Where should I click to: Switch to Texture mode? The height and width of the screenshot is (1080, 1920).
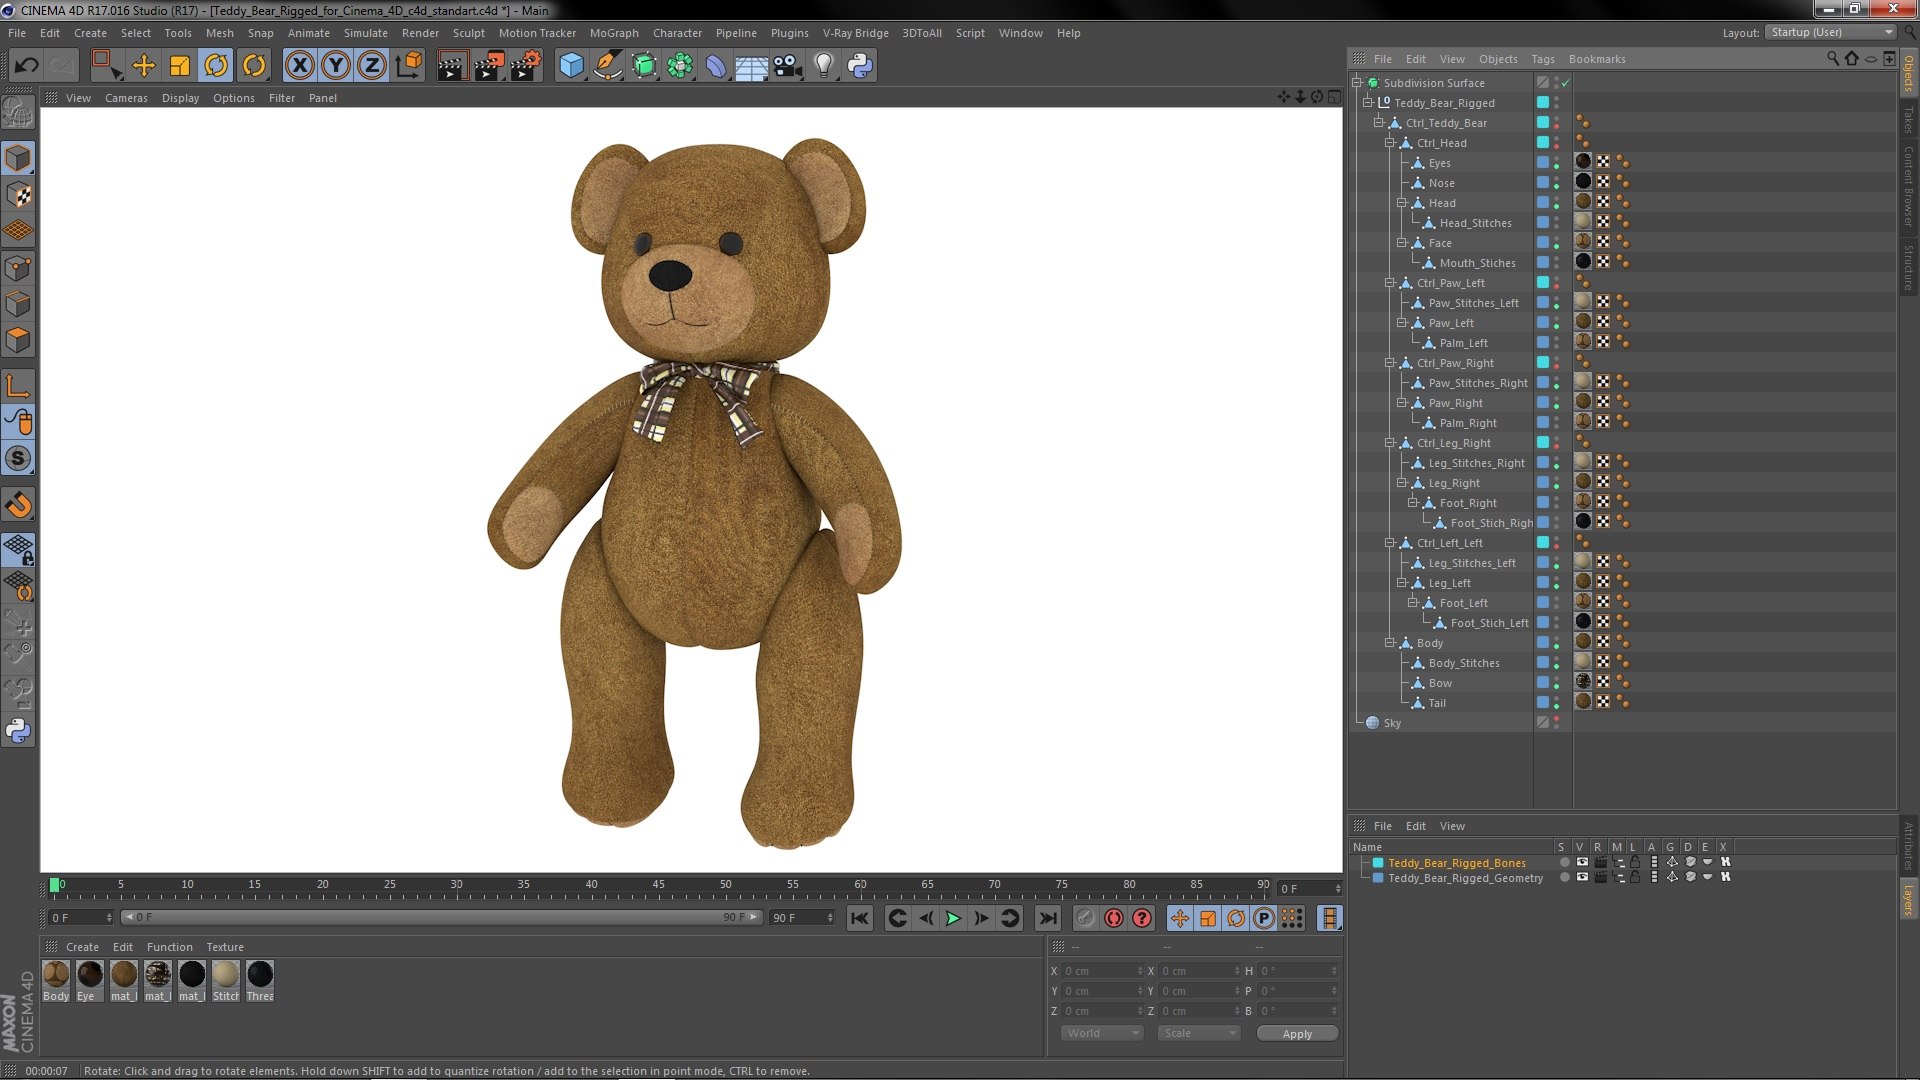pos(18,195)
